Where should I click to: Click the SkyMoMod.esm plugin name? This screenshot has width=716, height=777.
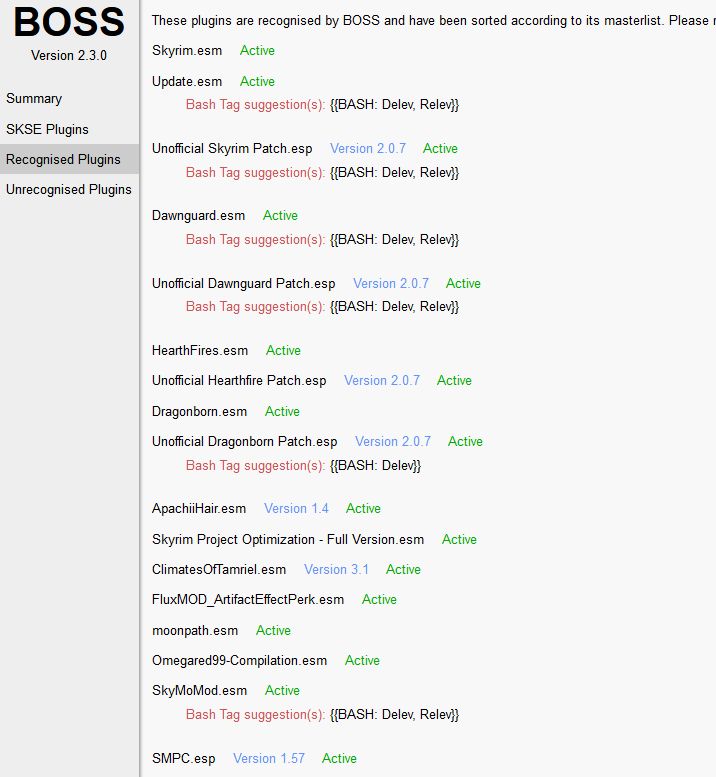199,690
